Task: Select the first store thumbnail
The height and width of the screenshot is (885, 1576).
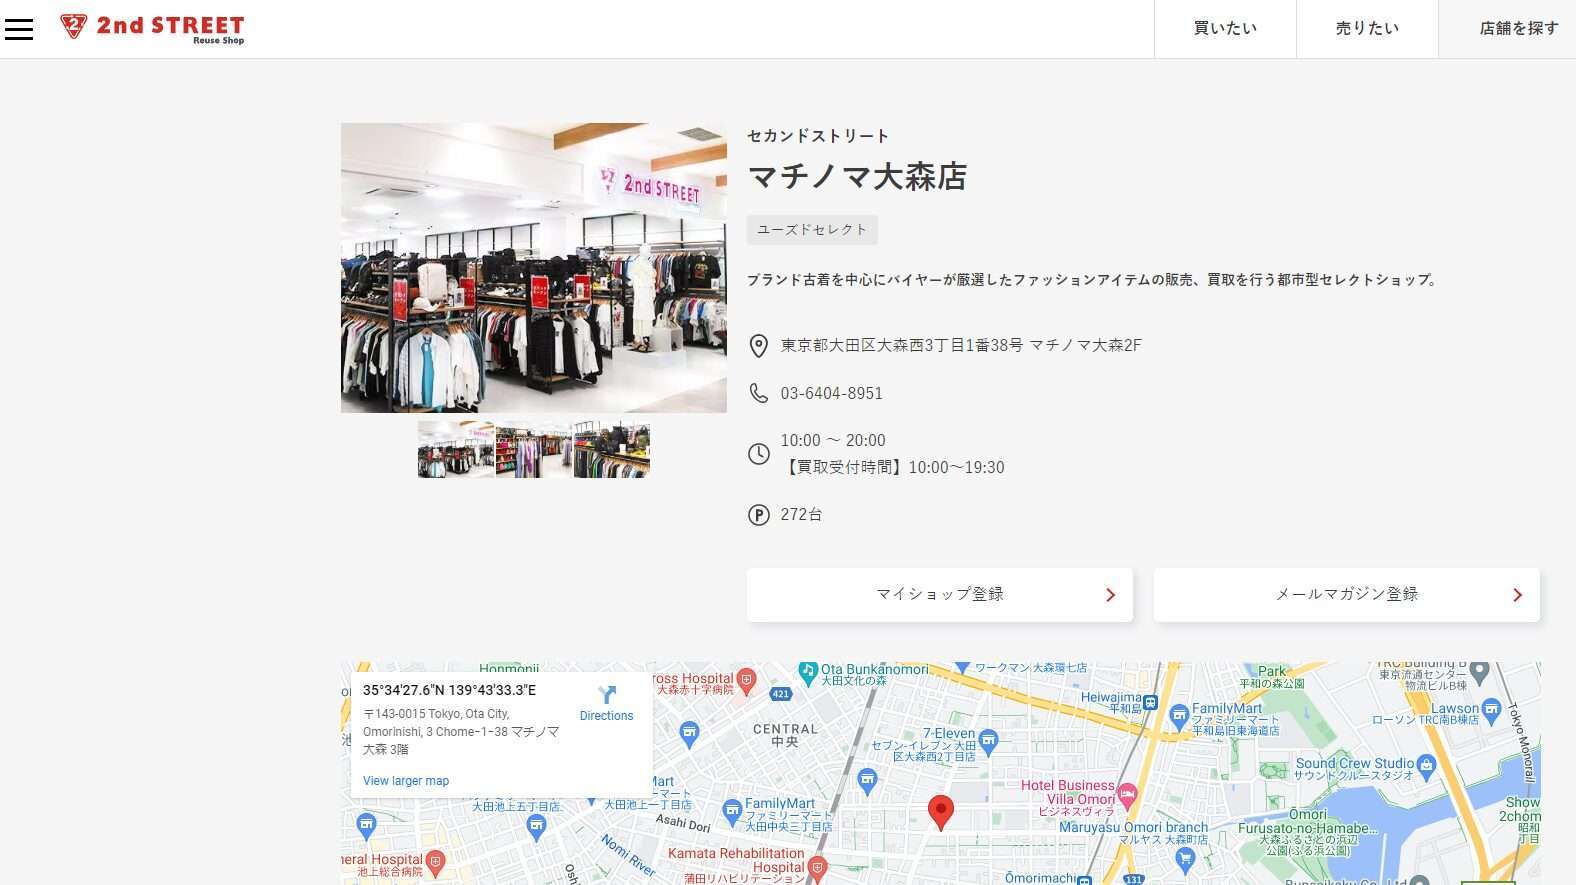Action: [456, 450]
